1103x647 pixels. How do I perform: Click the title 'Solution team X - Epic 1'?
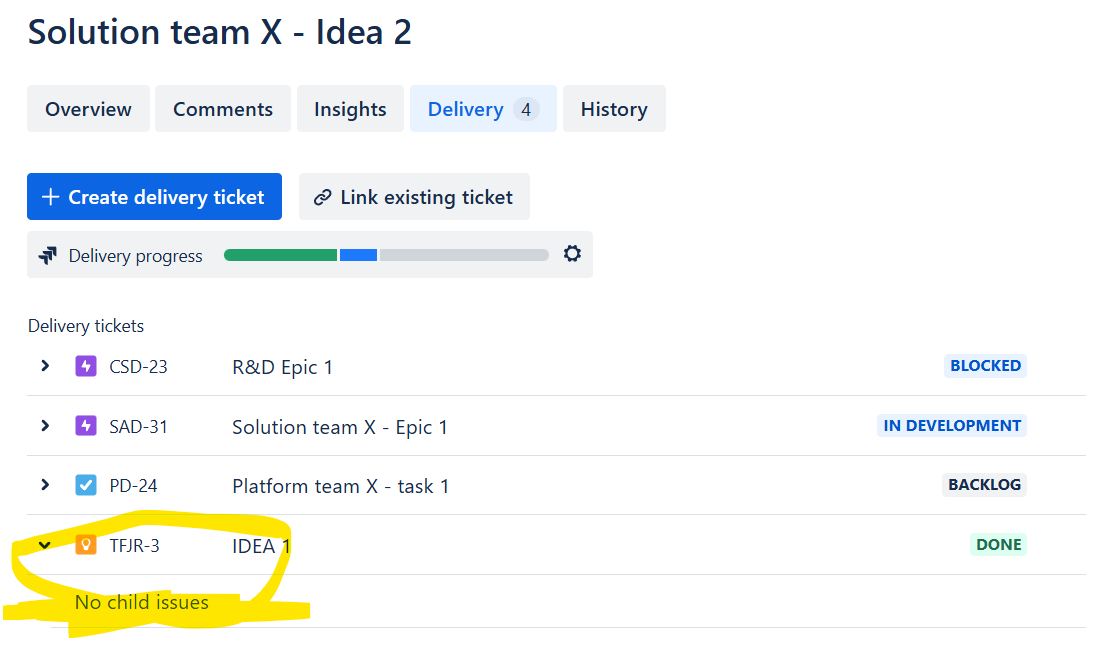click(x=340, y=427)
